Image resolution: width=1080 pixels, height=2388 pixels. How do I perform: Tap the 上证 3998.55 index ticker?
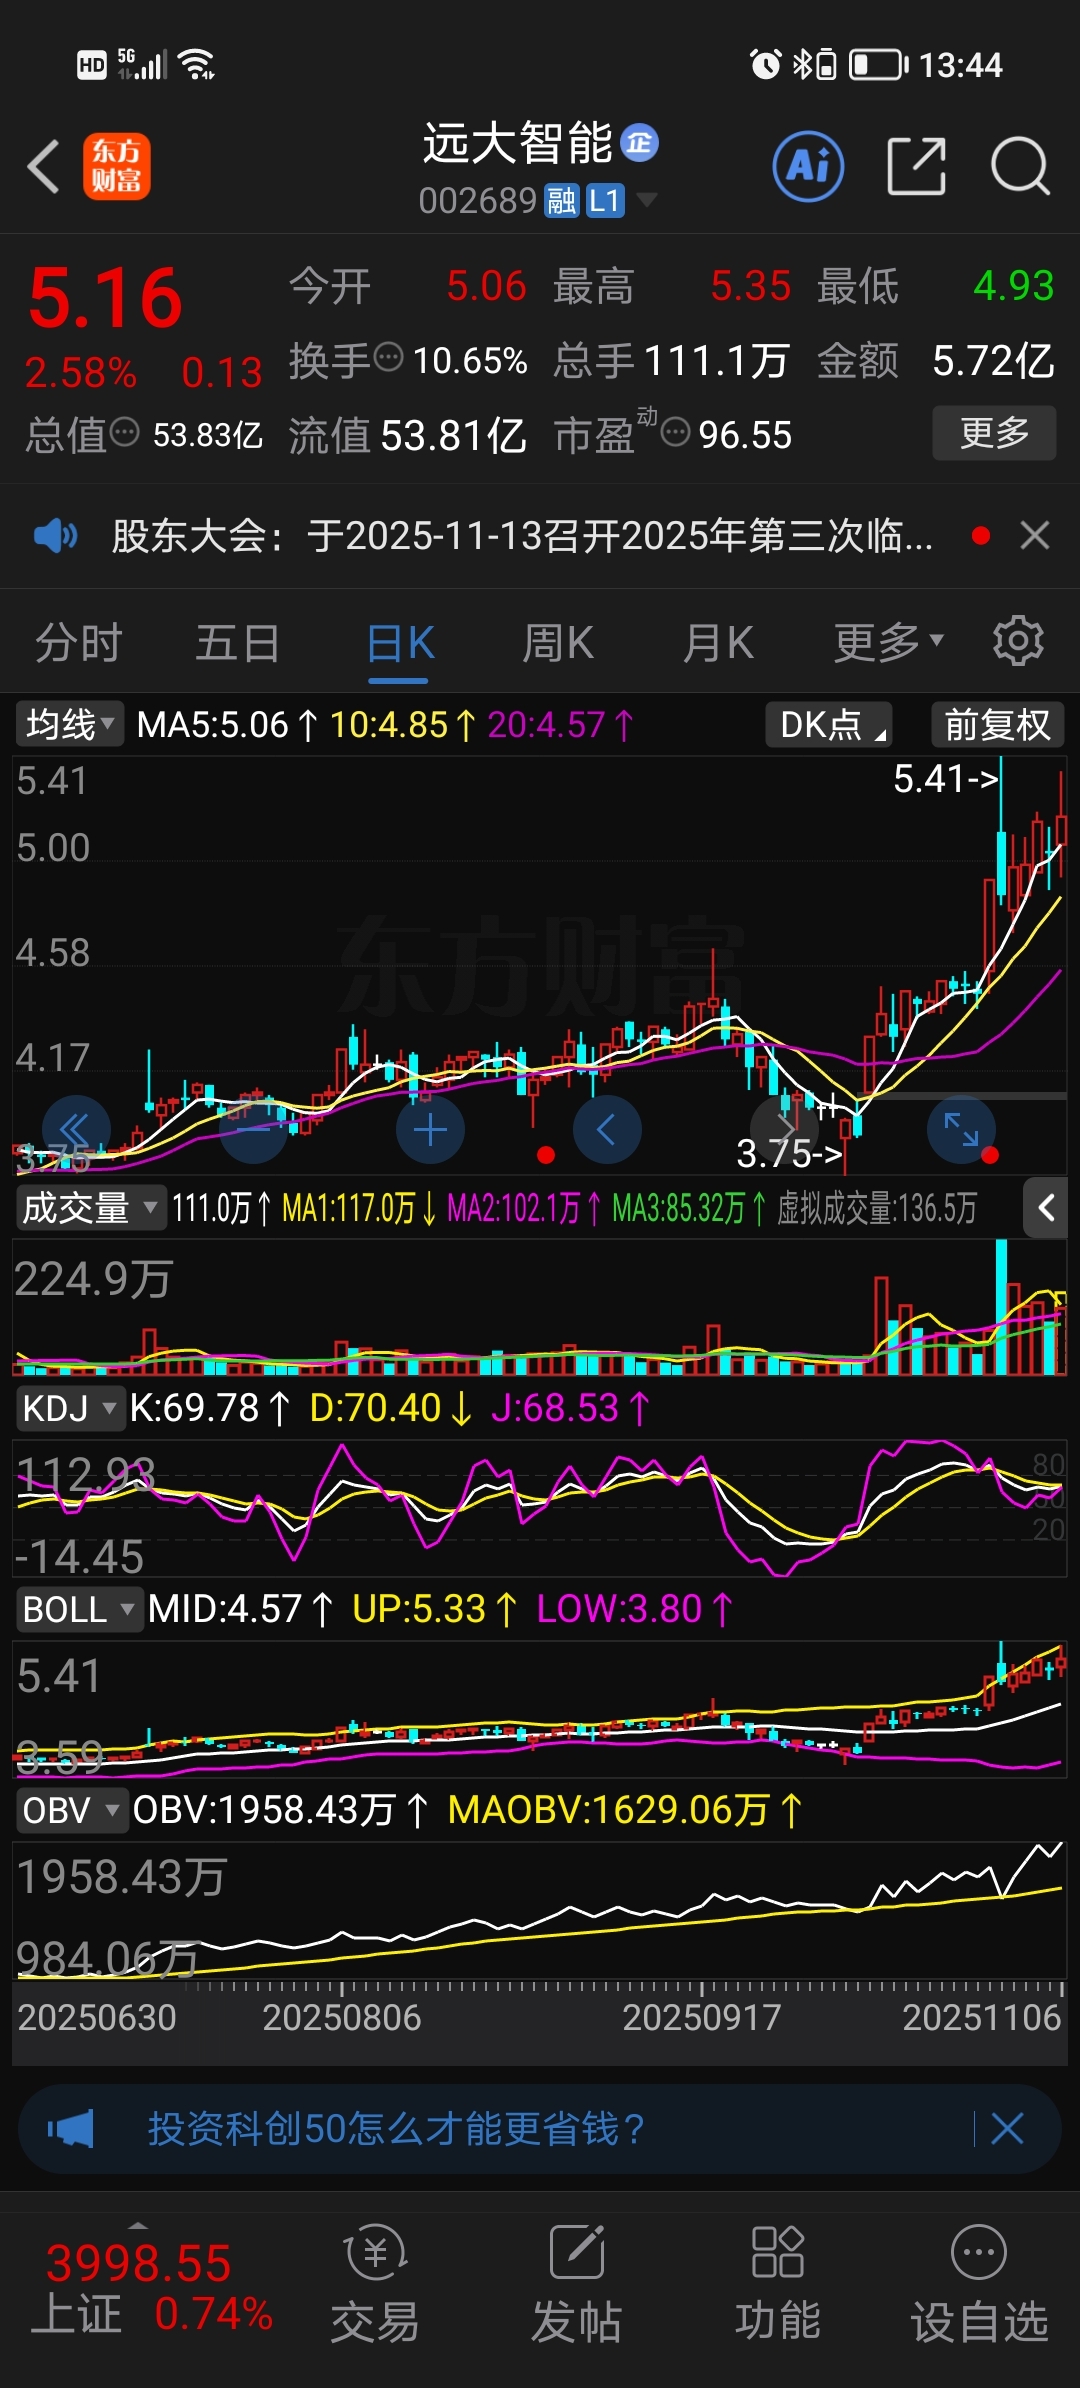pyautogui.click(x=150, y=2290)
